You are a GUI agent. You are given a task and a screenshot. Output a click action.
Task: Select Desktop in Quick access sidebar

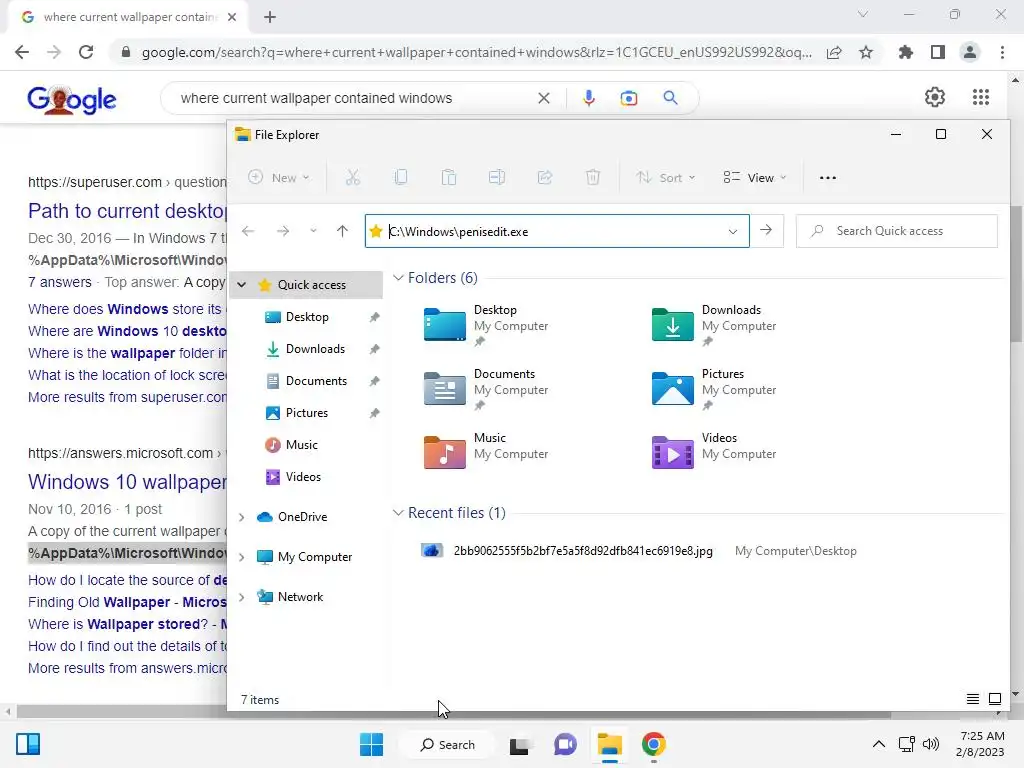pyautogui.click(x=306, y=317)
